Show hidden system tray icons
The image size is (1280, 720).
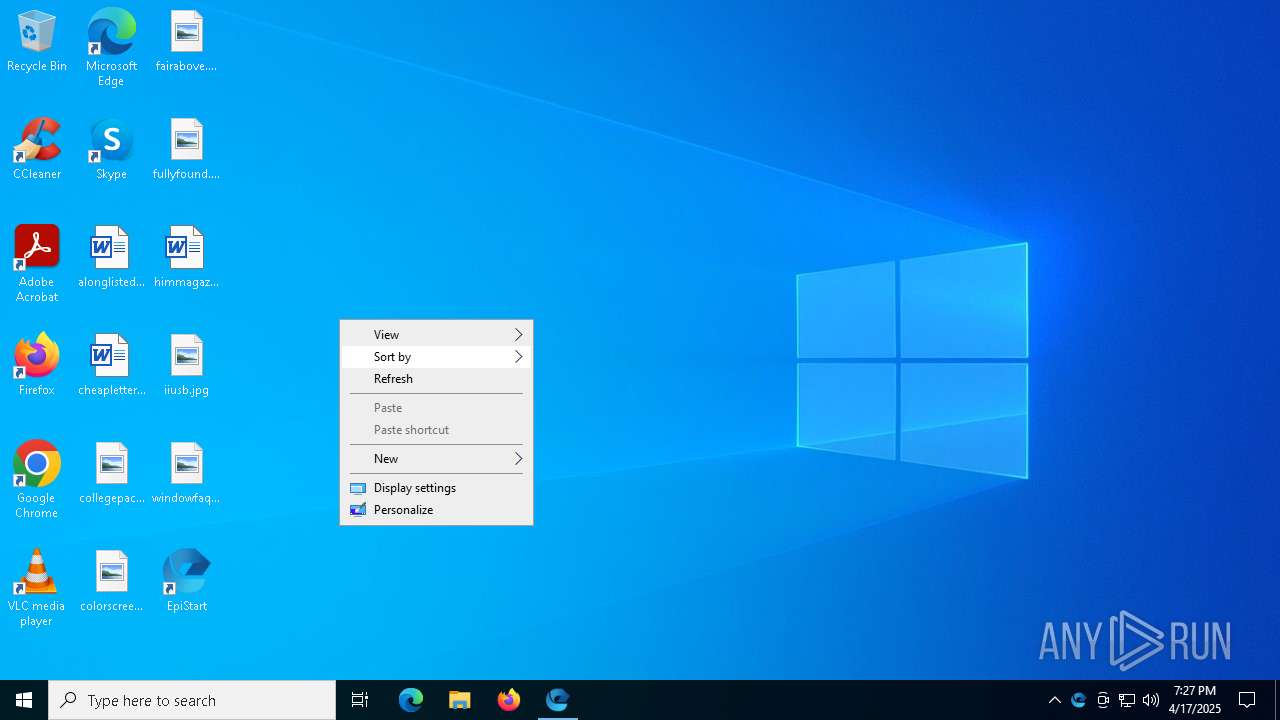point(1055,700)
